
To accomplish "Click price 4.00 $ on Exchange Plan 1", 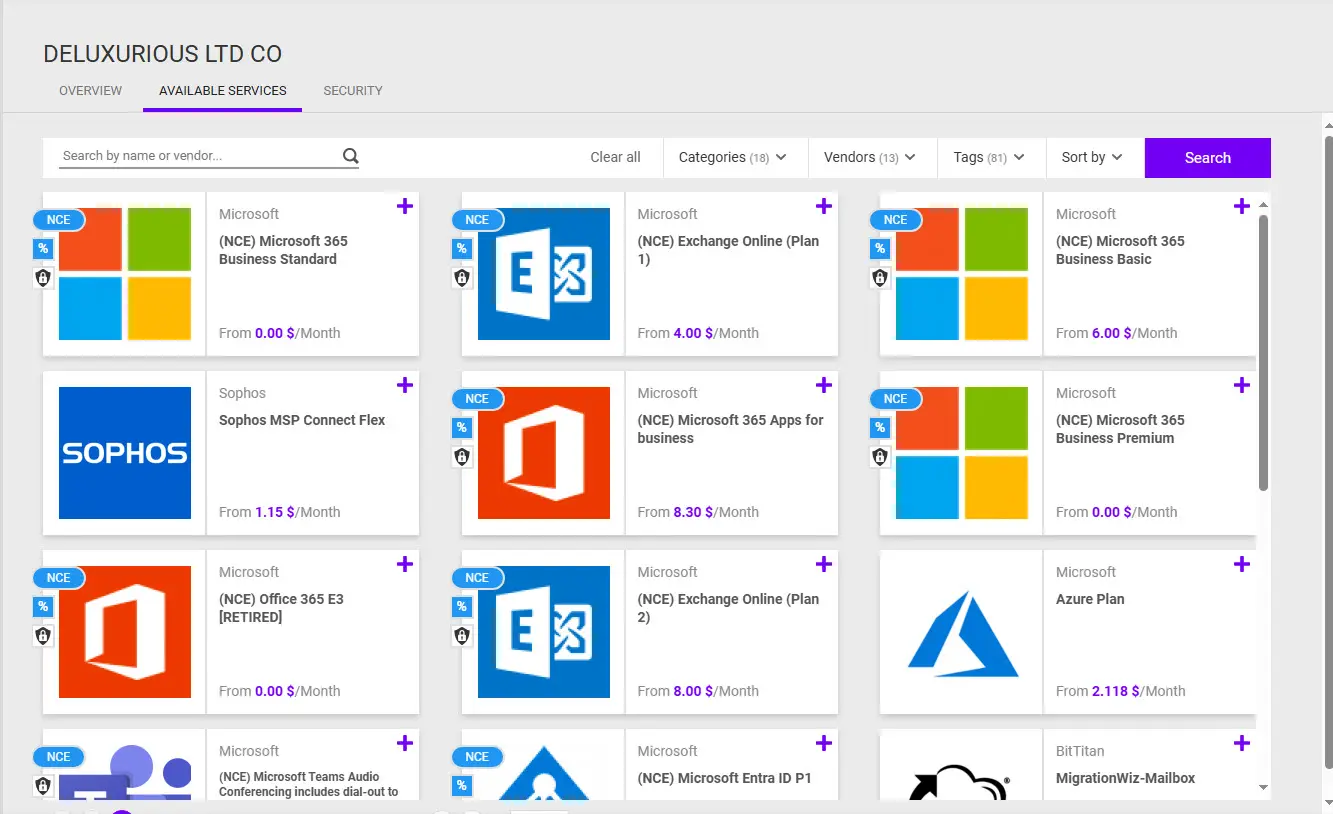I will (694, 333).
